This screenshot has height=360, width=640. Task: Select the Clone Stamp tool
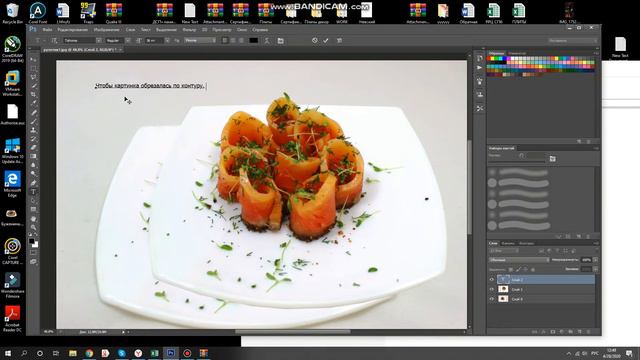[33, 130]
